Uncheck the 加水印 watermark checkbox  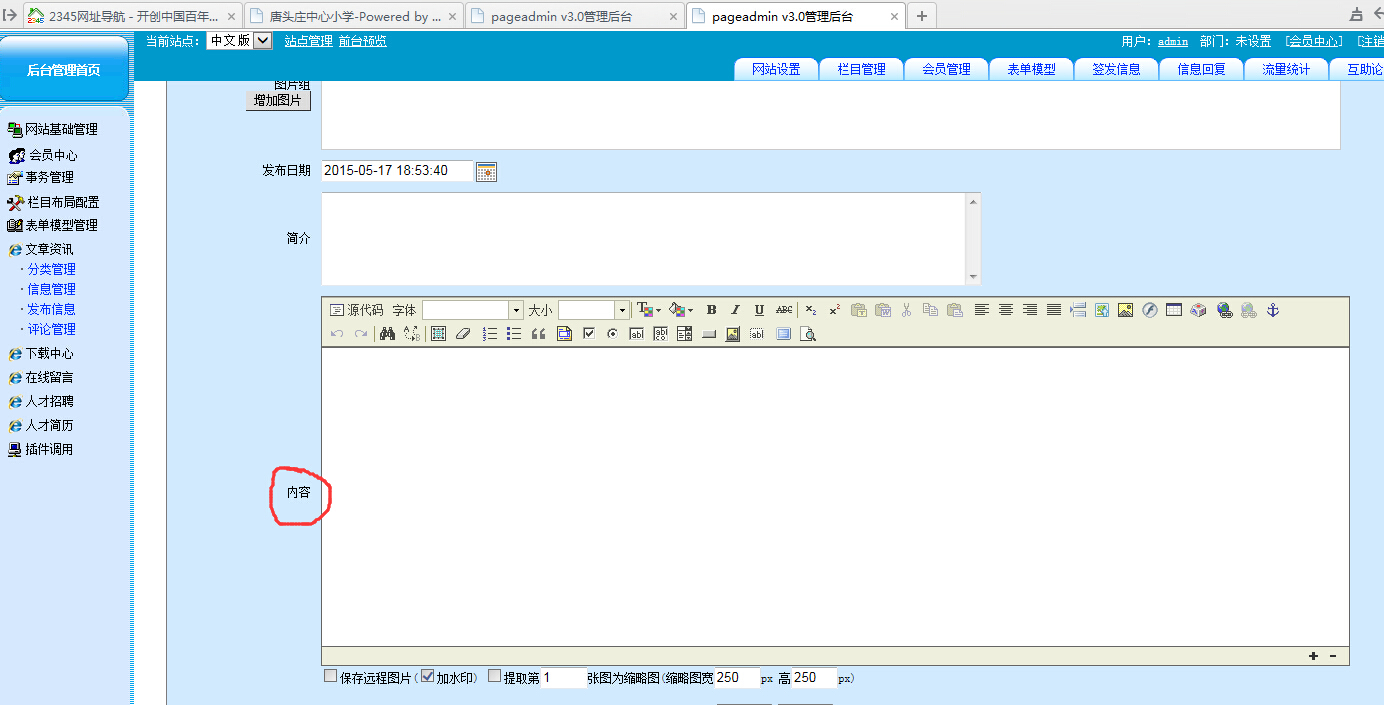(427, 677)
